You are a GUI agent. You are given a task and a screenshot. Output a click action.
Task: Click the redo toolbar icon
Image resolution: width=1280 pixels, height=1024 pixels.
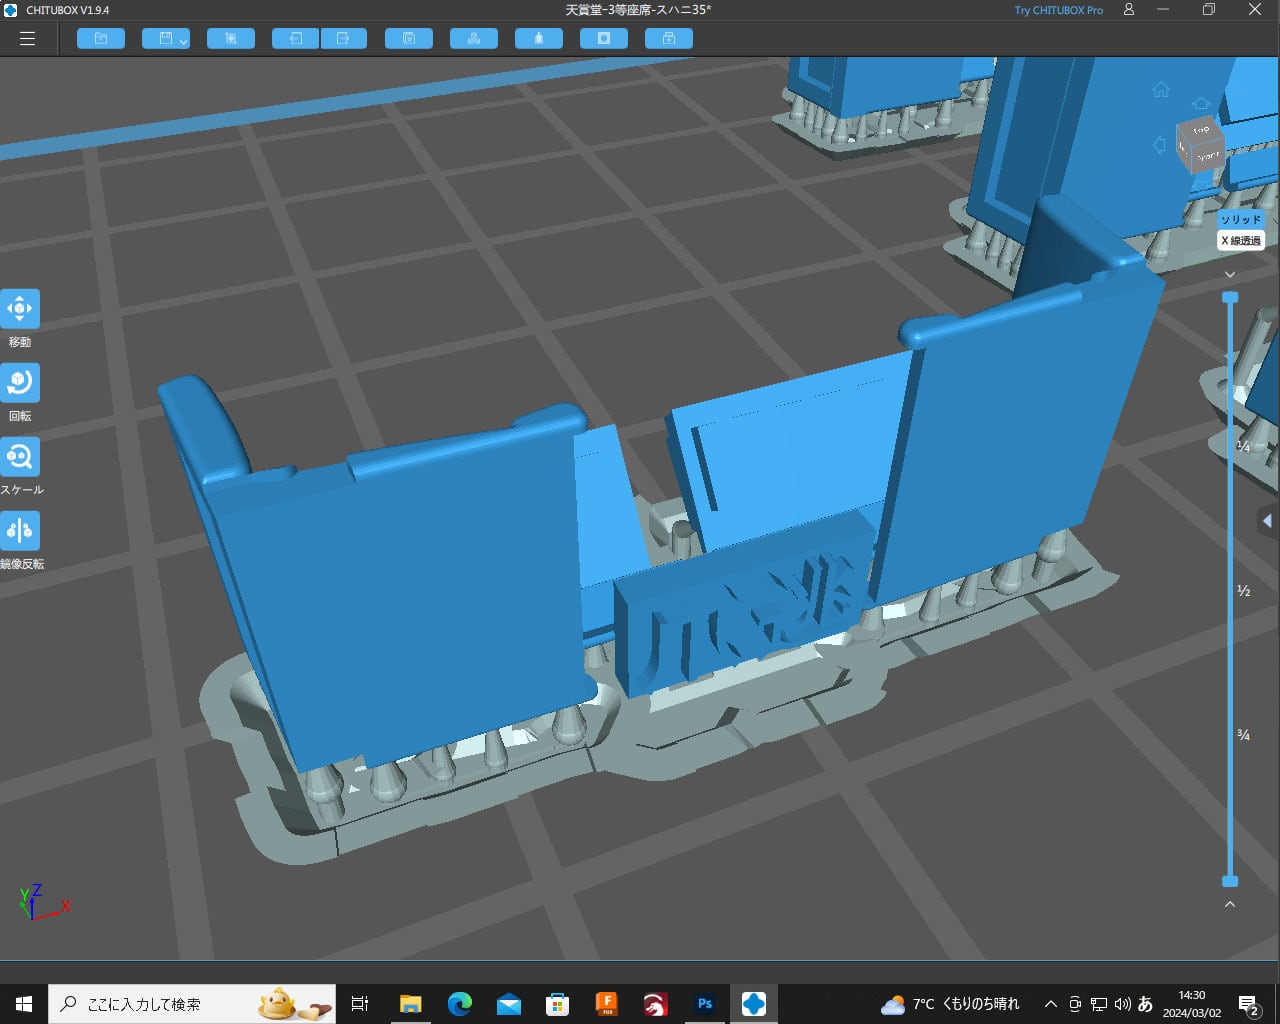[x=343, y=39]
